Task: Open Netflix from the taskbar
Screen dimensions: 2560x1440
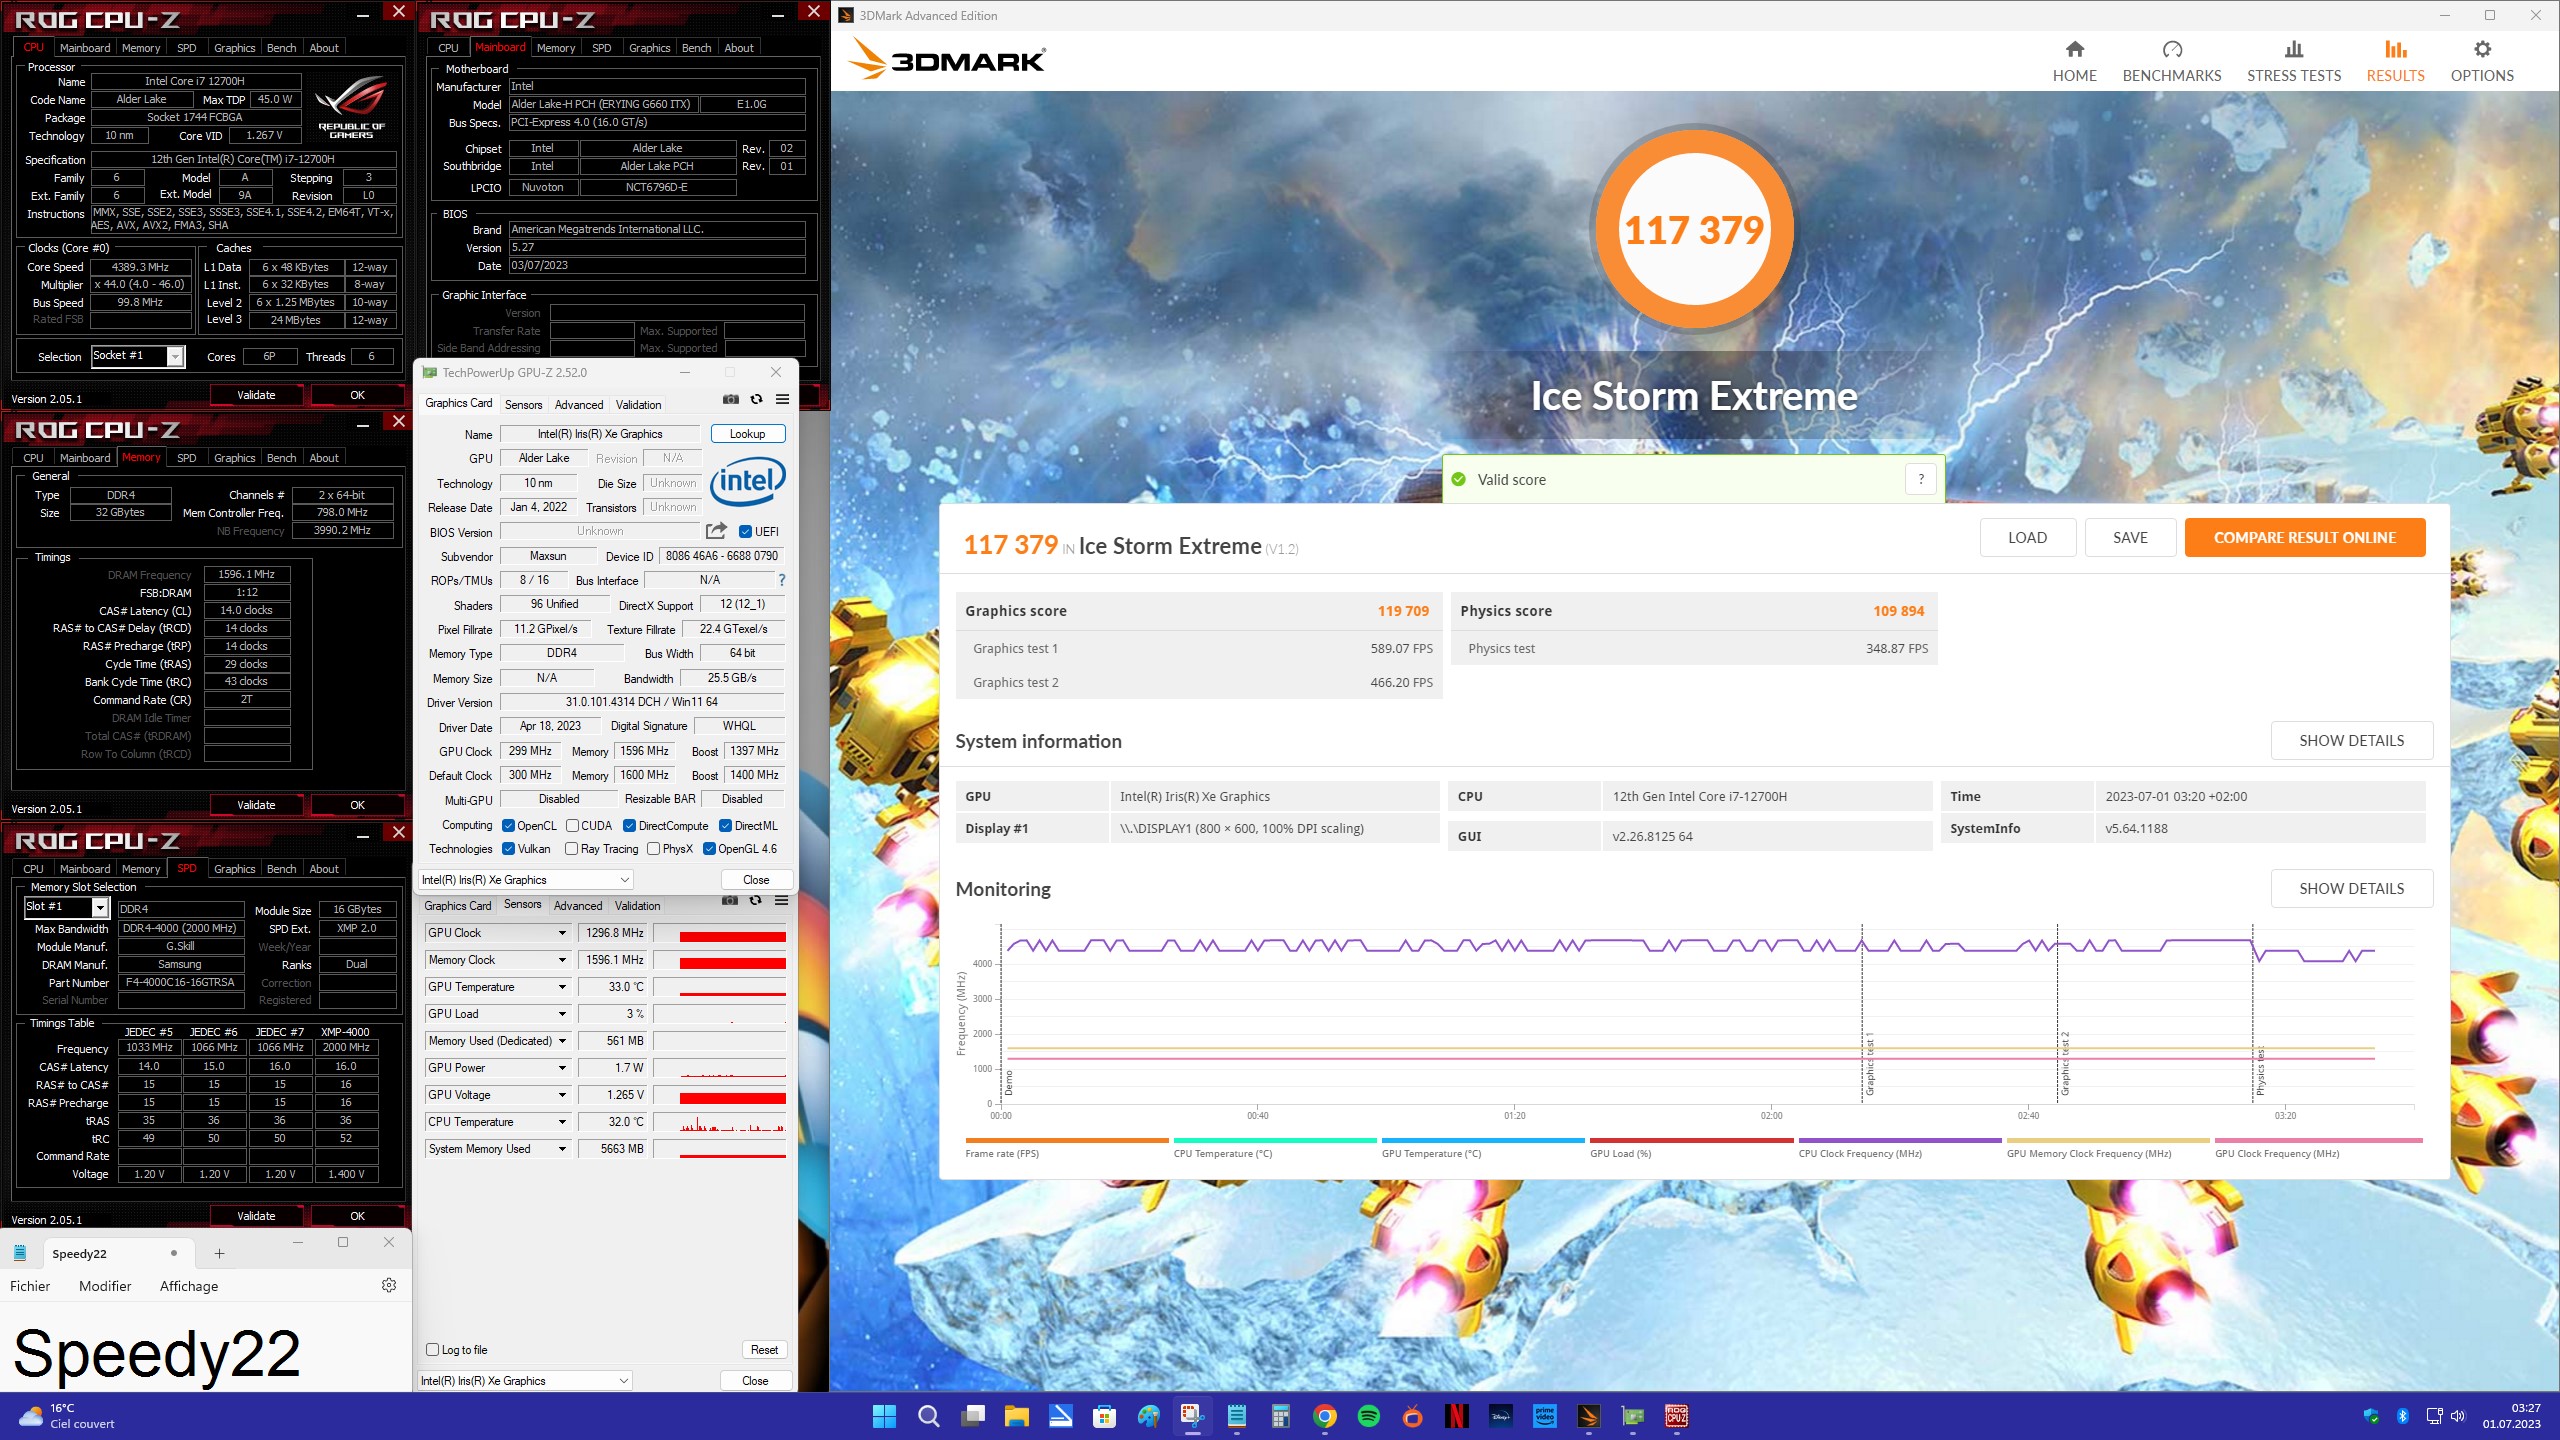Action: pos(1456,1416)
